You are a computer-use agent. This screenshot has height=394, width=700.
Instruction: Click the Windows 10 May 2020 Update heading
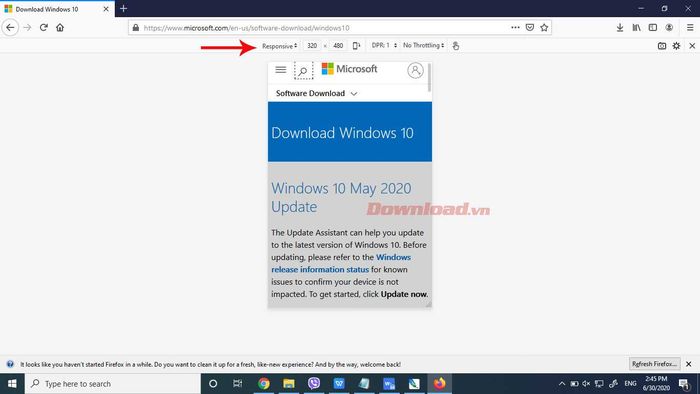[341, 197]
